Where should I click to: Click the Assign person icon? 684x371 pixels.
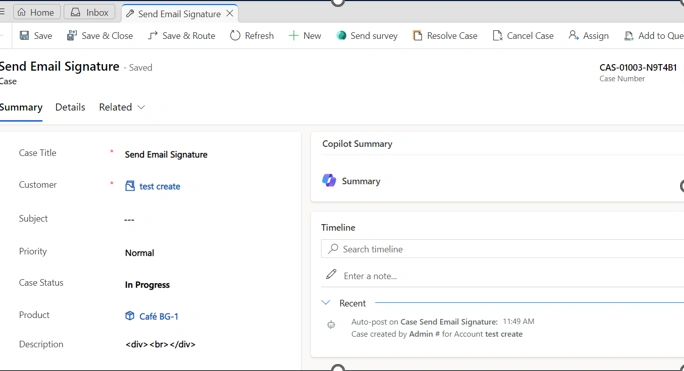pos(573,35)
